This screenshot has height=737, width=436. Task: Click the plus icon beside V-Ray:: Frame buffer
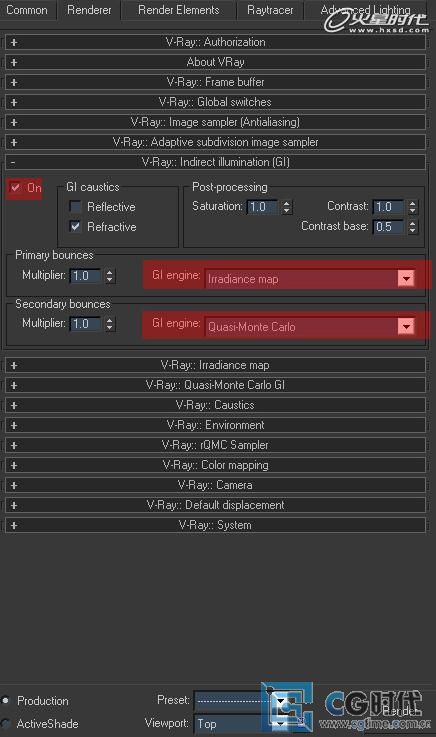[x=14, y=82]
